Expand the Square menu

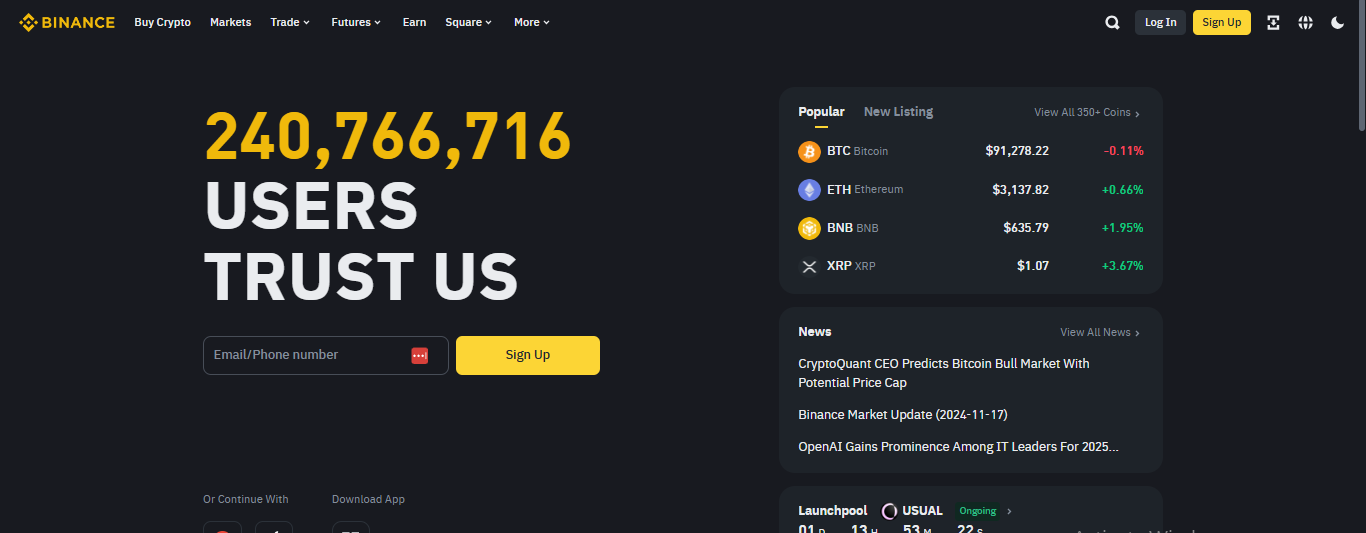[x=469, y=22]
